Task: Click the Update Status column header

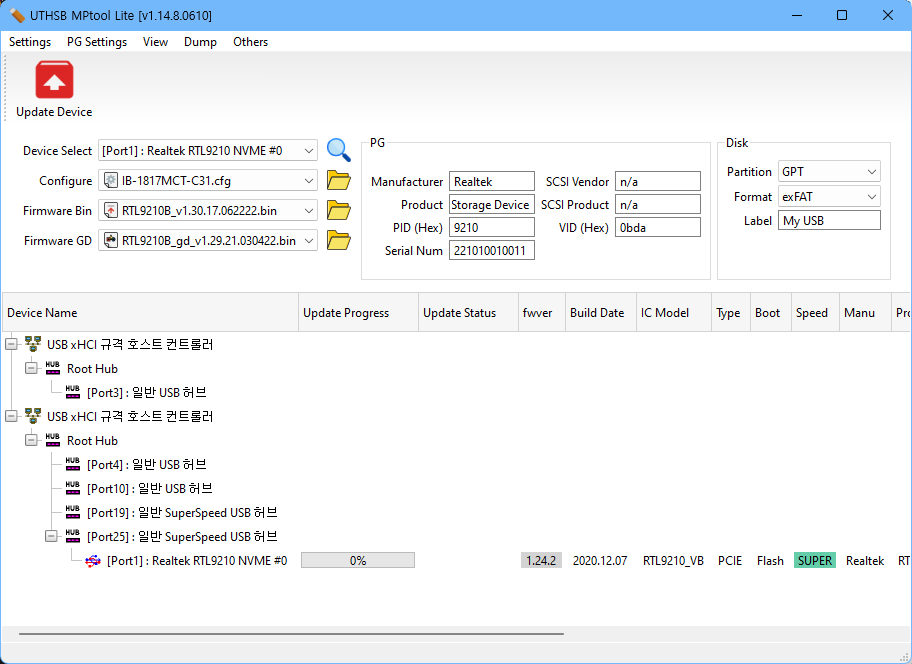Action: [x=468, y=313]
